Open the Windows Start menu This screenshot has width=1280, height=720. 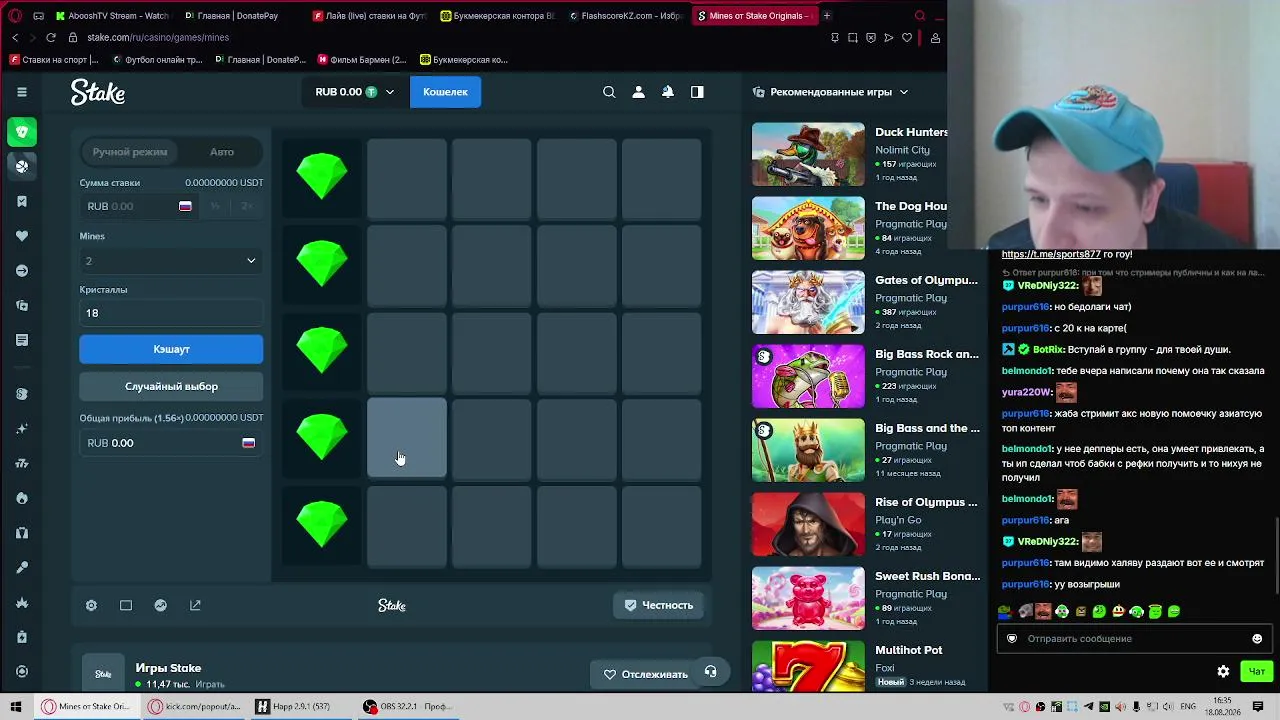pyautogui.click(x=16, y=706)
